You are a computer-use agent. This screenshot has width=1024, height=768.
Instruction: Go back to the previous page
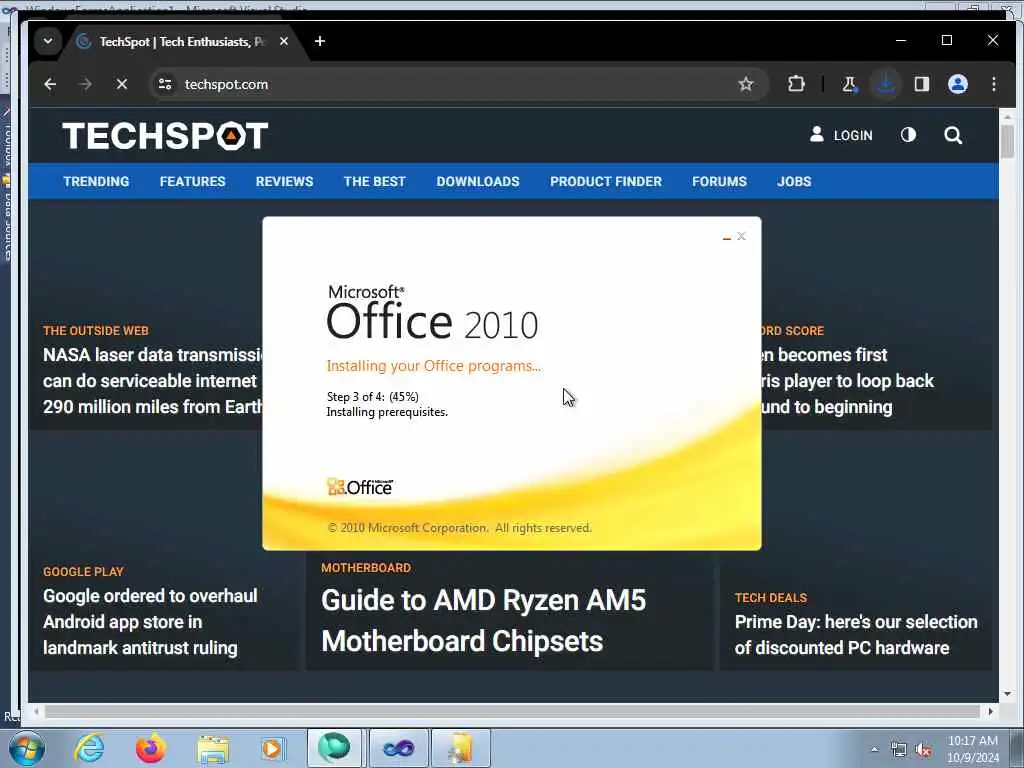[x=50, y=84]
